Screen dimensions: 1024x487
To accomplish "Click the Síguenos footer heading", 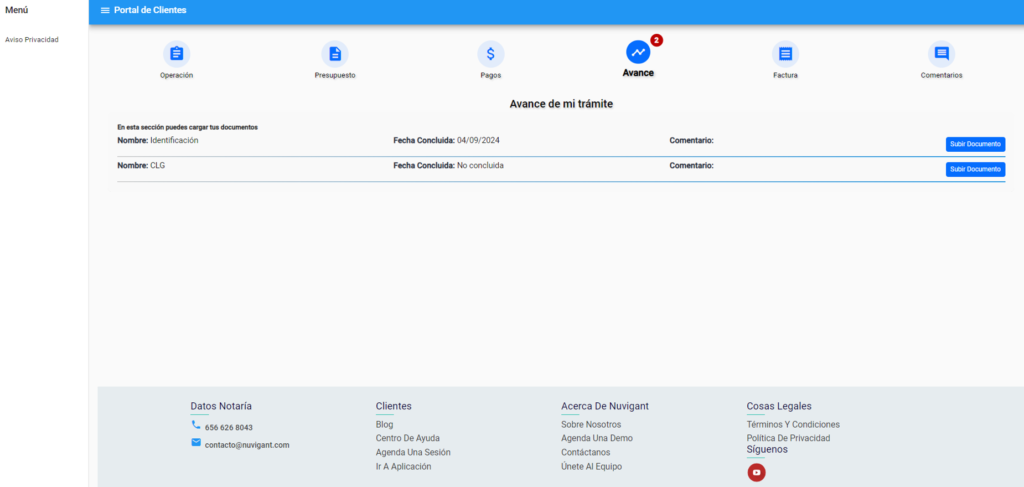I will (767, 450).
